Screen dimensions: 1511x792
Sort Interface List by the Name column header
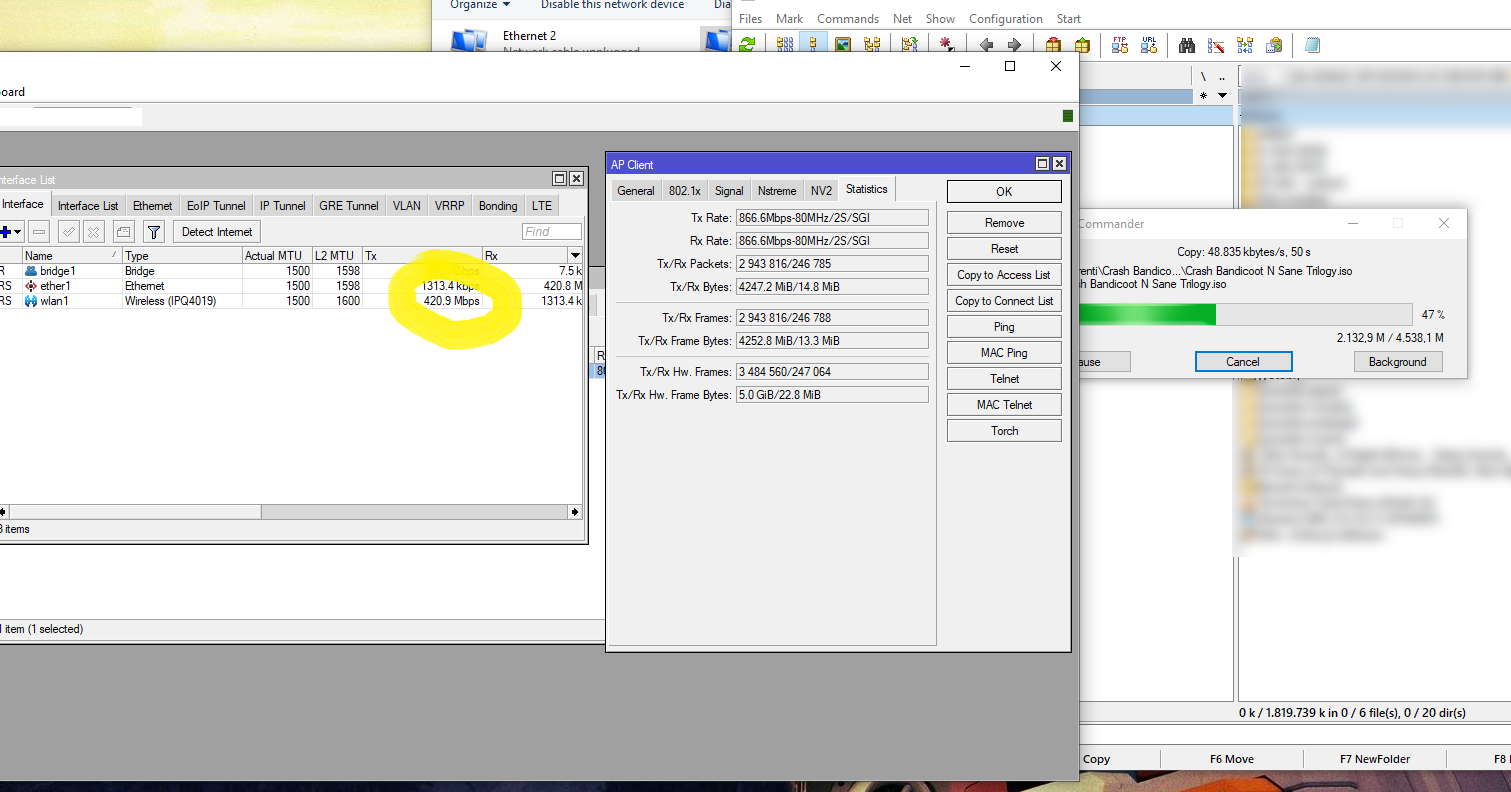[72, 256]
